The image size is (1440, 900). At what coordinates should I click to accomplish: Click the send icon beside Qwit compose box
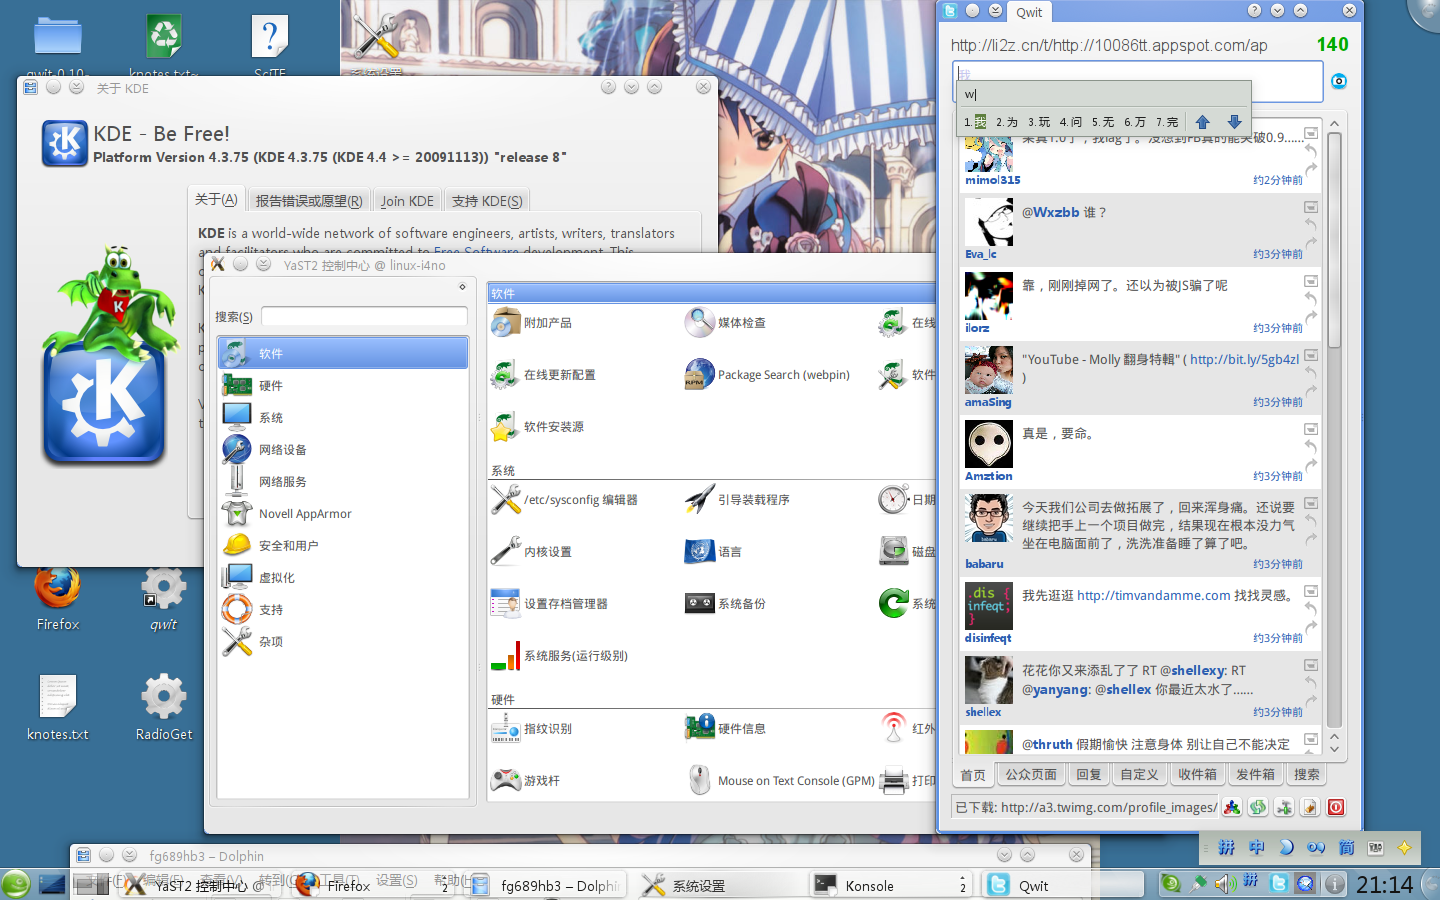tap(1339, 81)
